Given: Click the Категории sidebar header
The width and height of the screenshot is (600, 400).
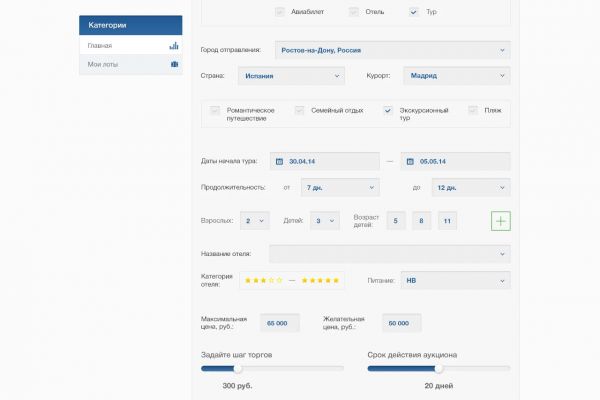Looking at the screenshot, I should click(130, 25).
